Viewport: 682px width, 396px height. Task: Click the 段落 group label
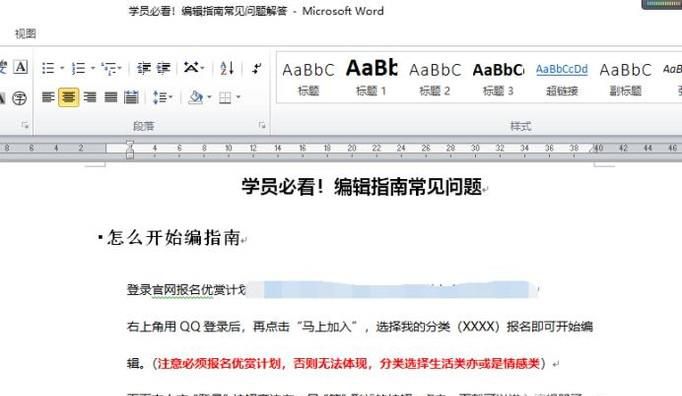[144, 126]
